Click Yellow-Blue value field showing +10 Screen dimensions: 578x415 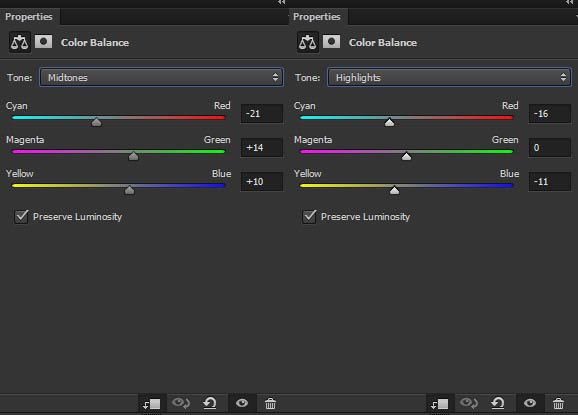click(262, 181)
